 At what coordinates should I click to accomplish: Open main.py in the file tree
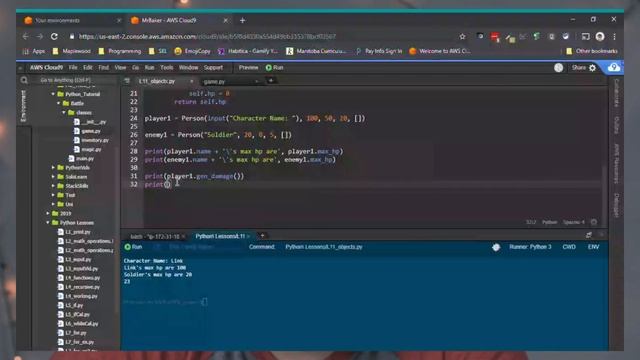coord(84,158)
